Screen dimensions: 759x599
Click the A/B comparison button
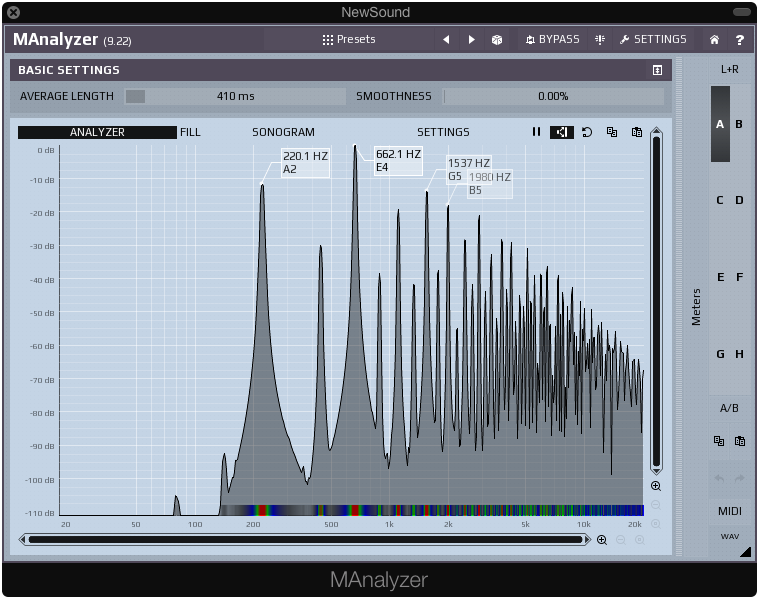[729, 408]
